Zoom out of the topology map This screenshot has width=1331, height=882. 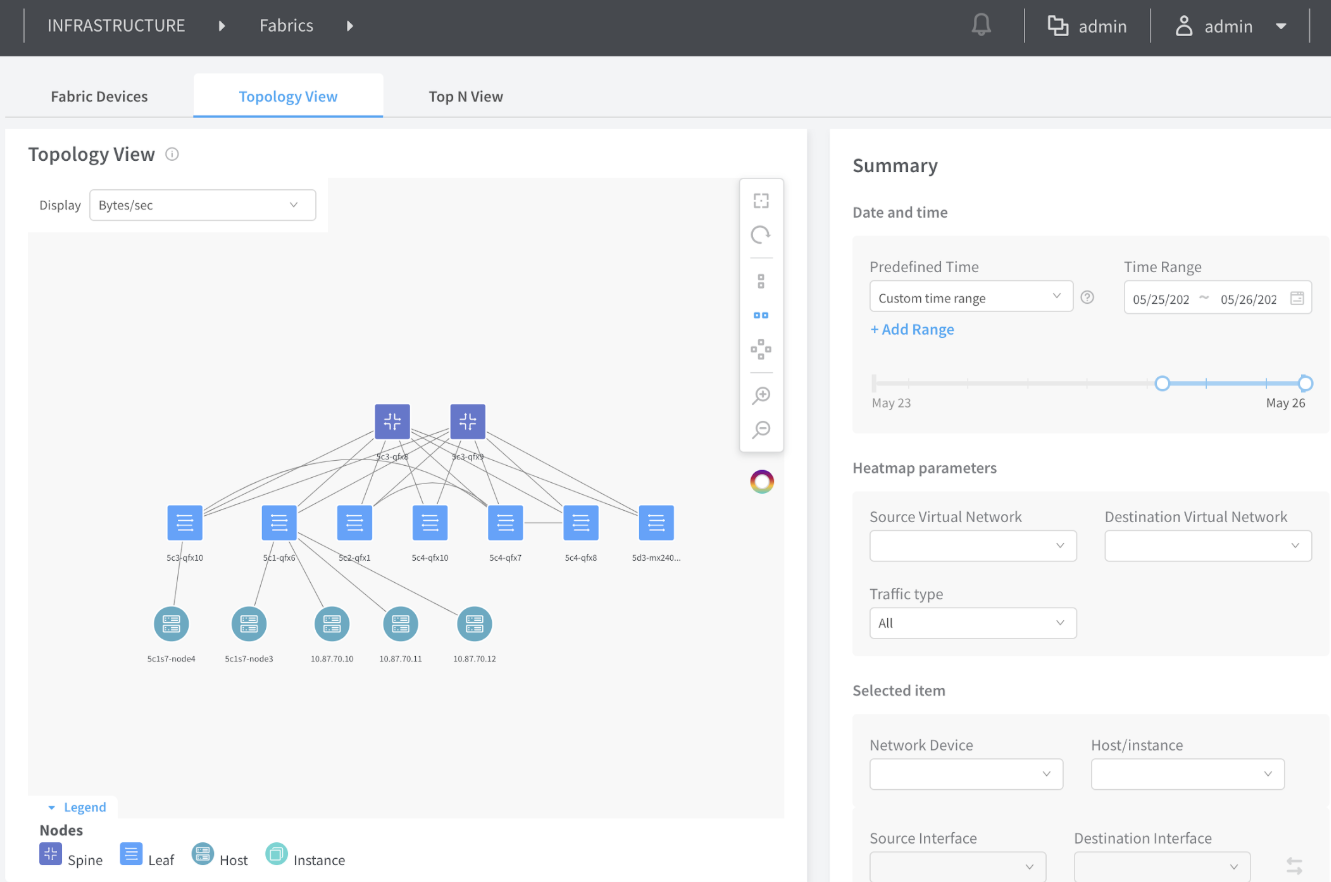761,430
